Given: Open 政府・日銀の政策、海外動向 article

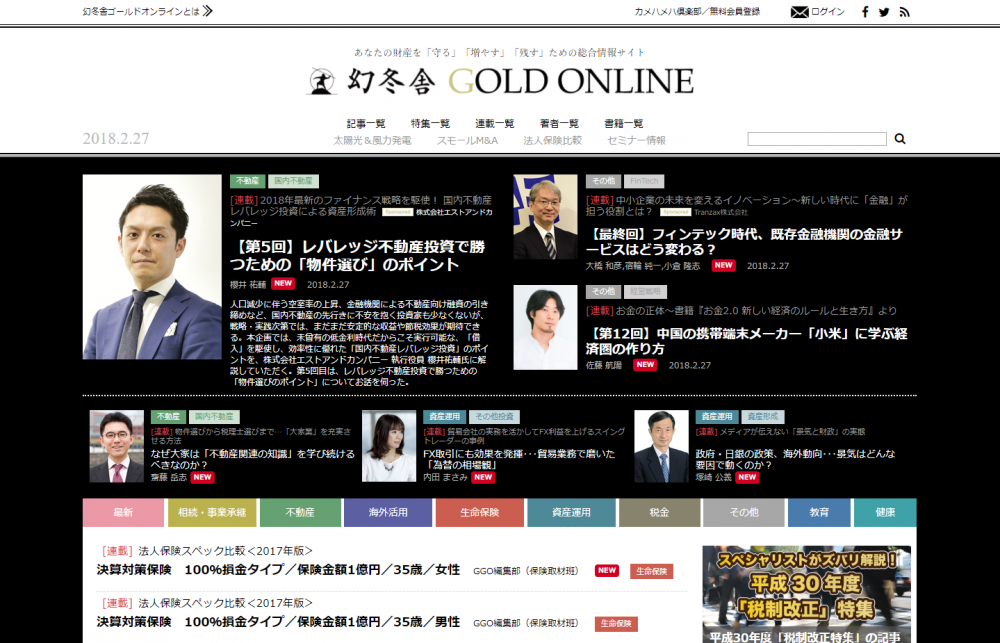Looking at the screenshot, I should [795, 459].
